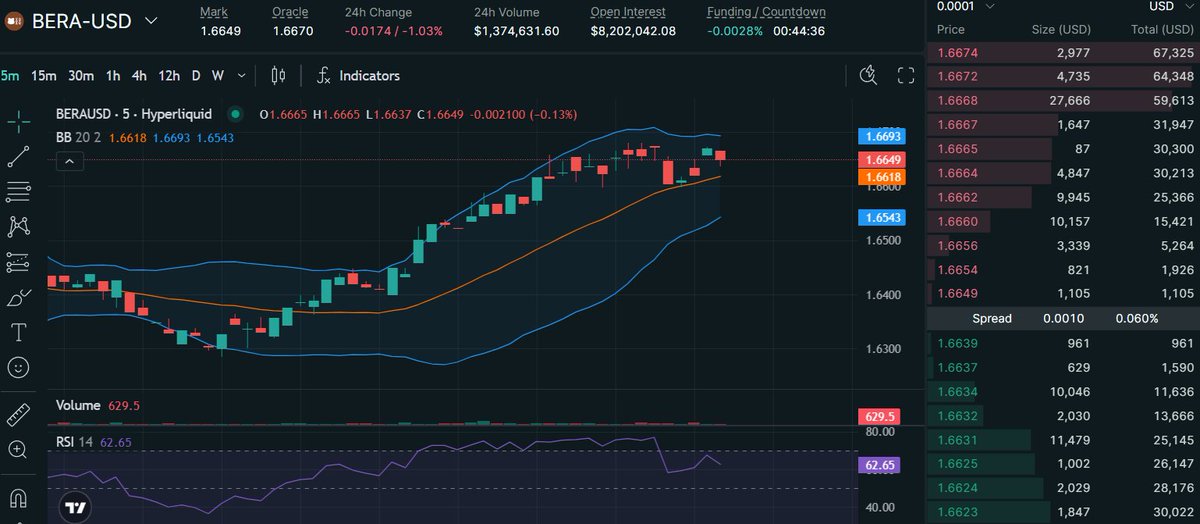This screenshot has height=524, width=1200.
Task: Select the 1.6674 ask price row
Action: [1063, 52]
